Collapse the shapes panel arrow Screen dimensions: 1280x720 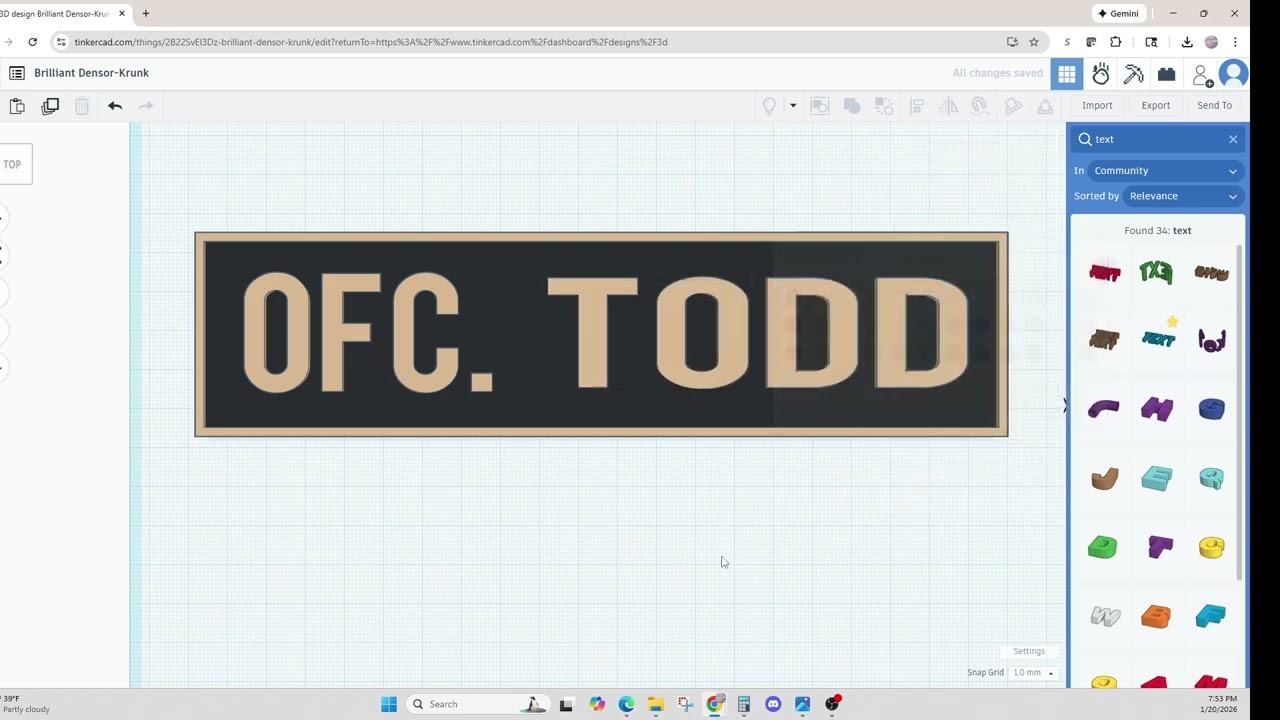pyautogui.click(x=1065, y=405)
